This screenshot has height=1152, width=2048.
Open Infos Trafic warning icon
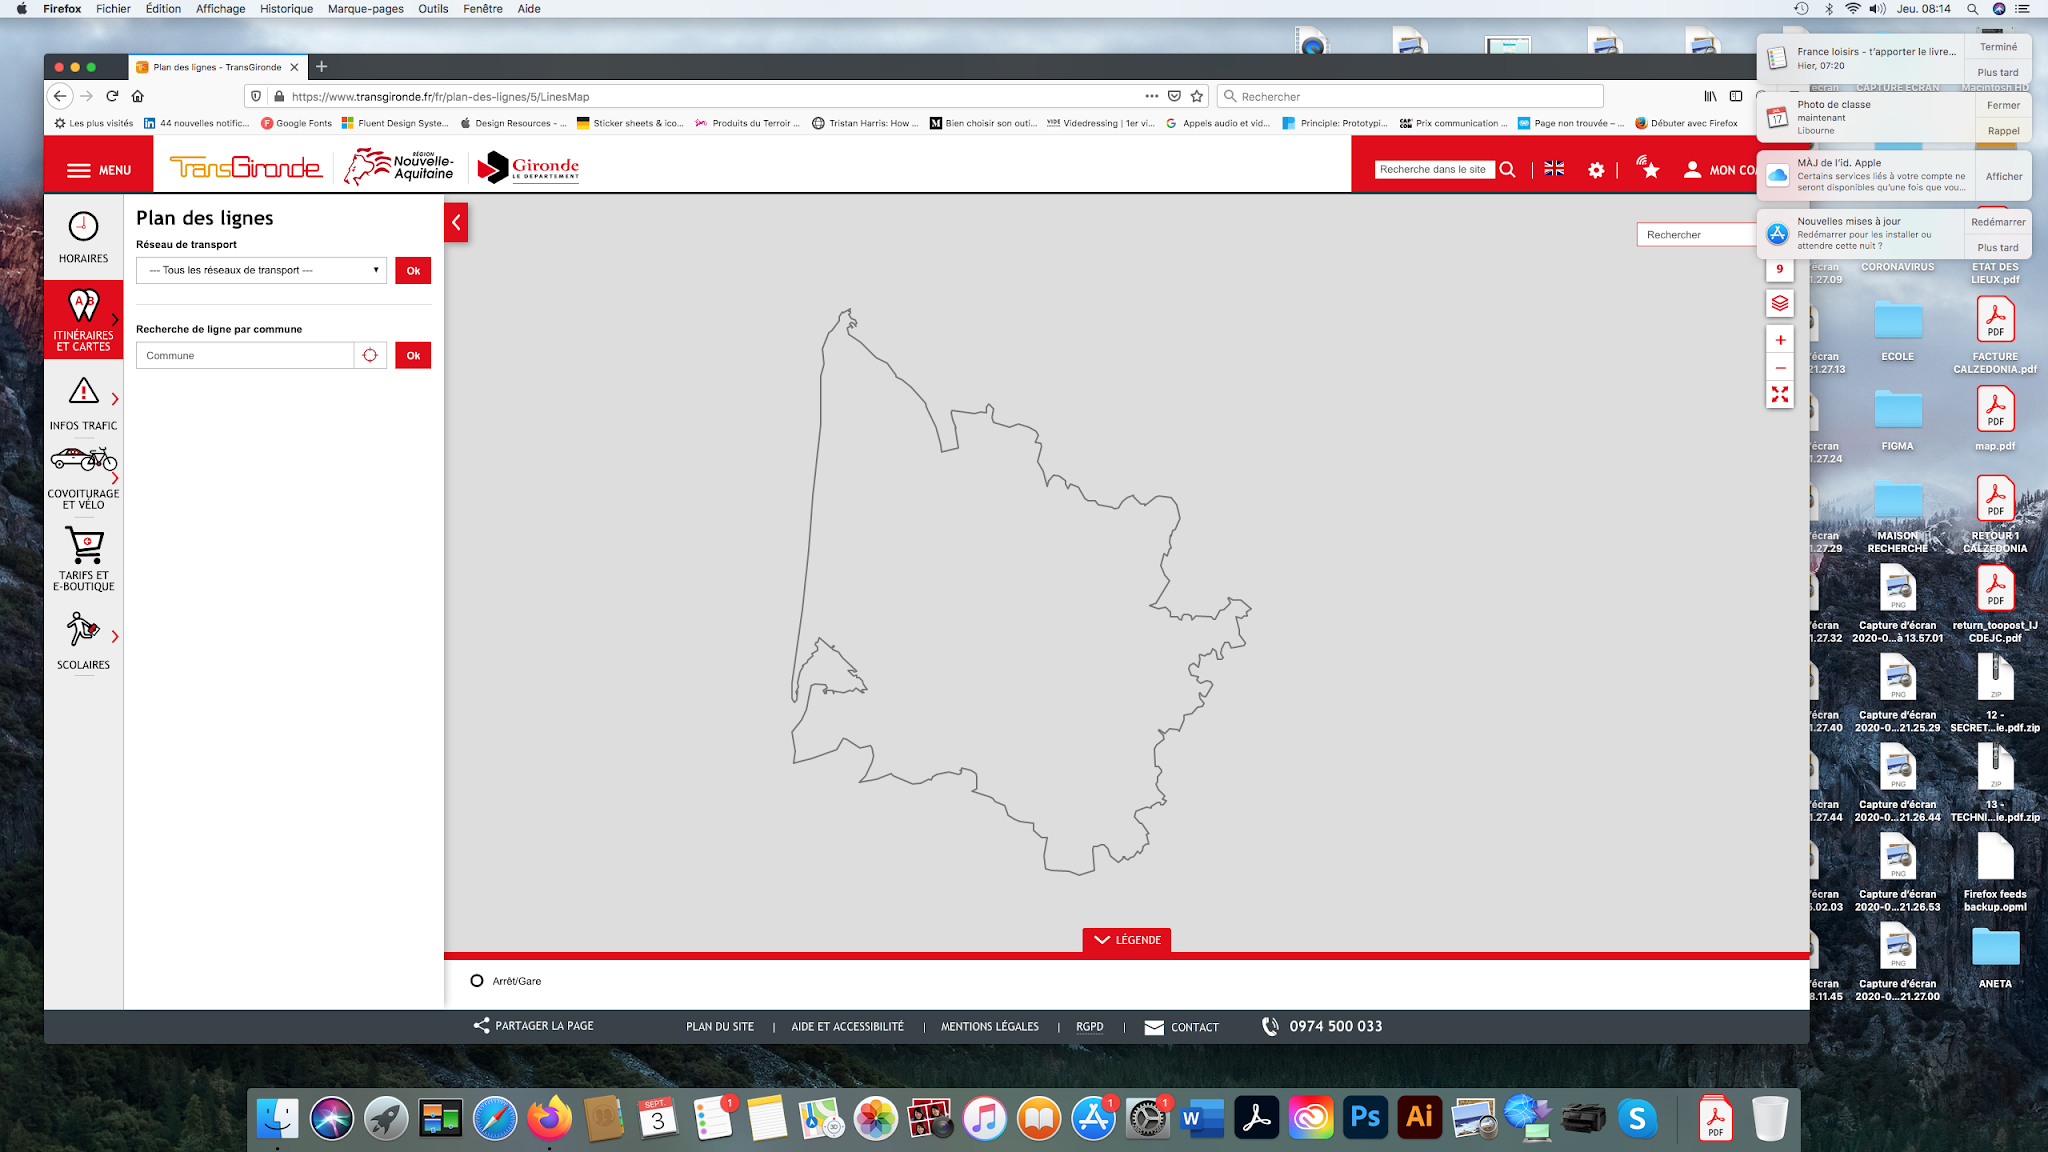[x=83, y=391]
